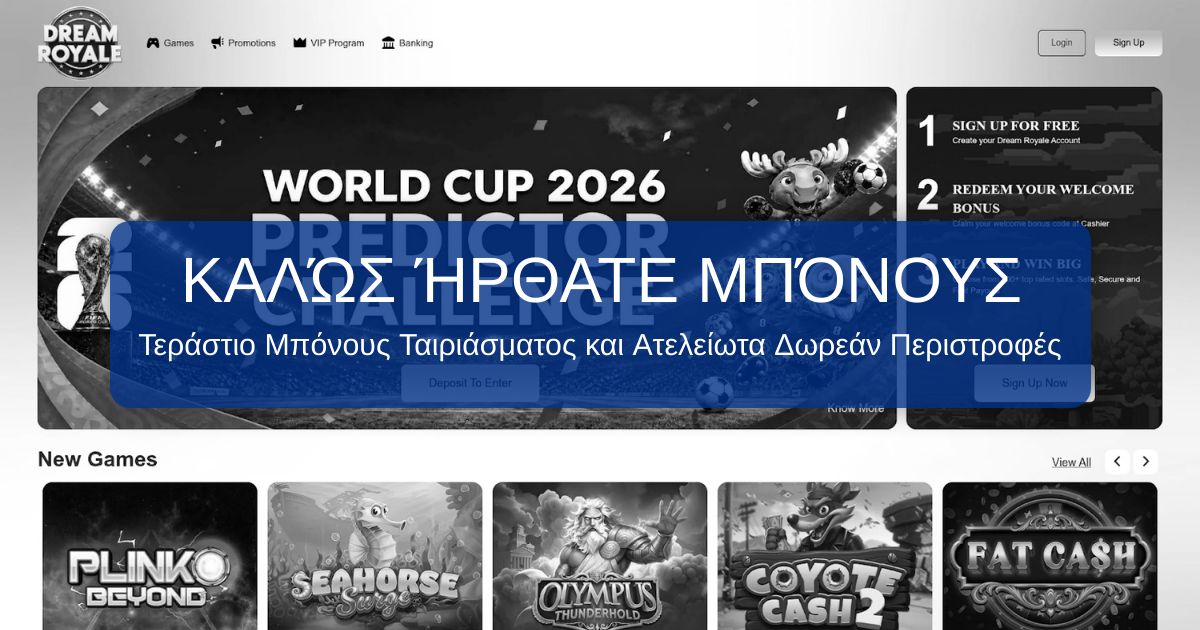This screenshot has height=630, width=1200.
Task: Click the Know More link
Action: pos(855,408)
